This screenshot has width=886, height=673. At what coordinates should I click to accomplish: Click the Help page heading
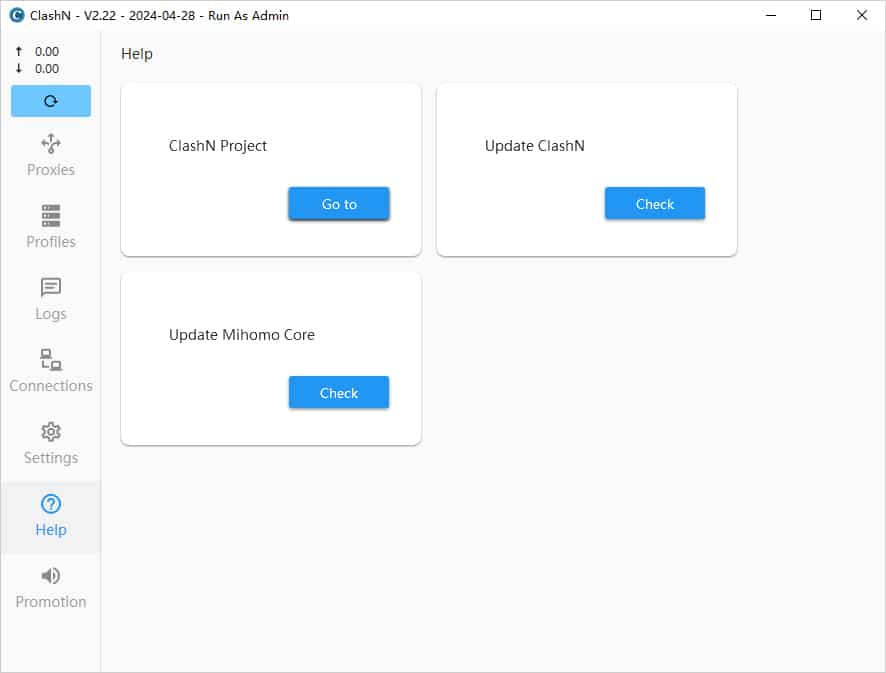[137, 54]
